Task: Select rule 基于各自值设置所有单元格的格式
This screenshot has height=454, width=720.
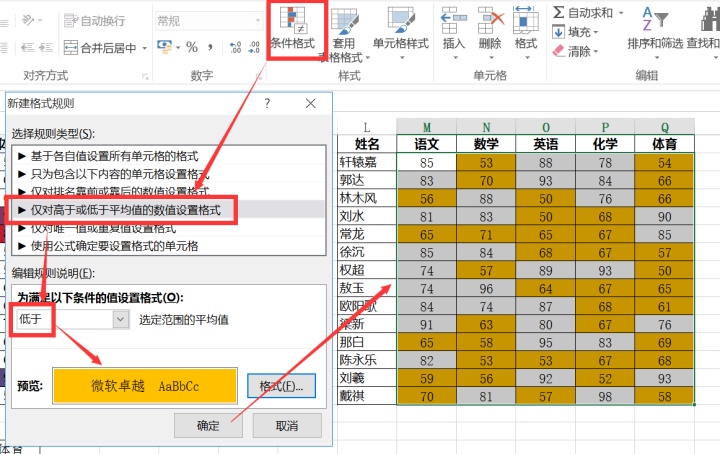Action: (169, 156)
